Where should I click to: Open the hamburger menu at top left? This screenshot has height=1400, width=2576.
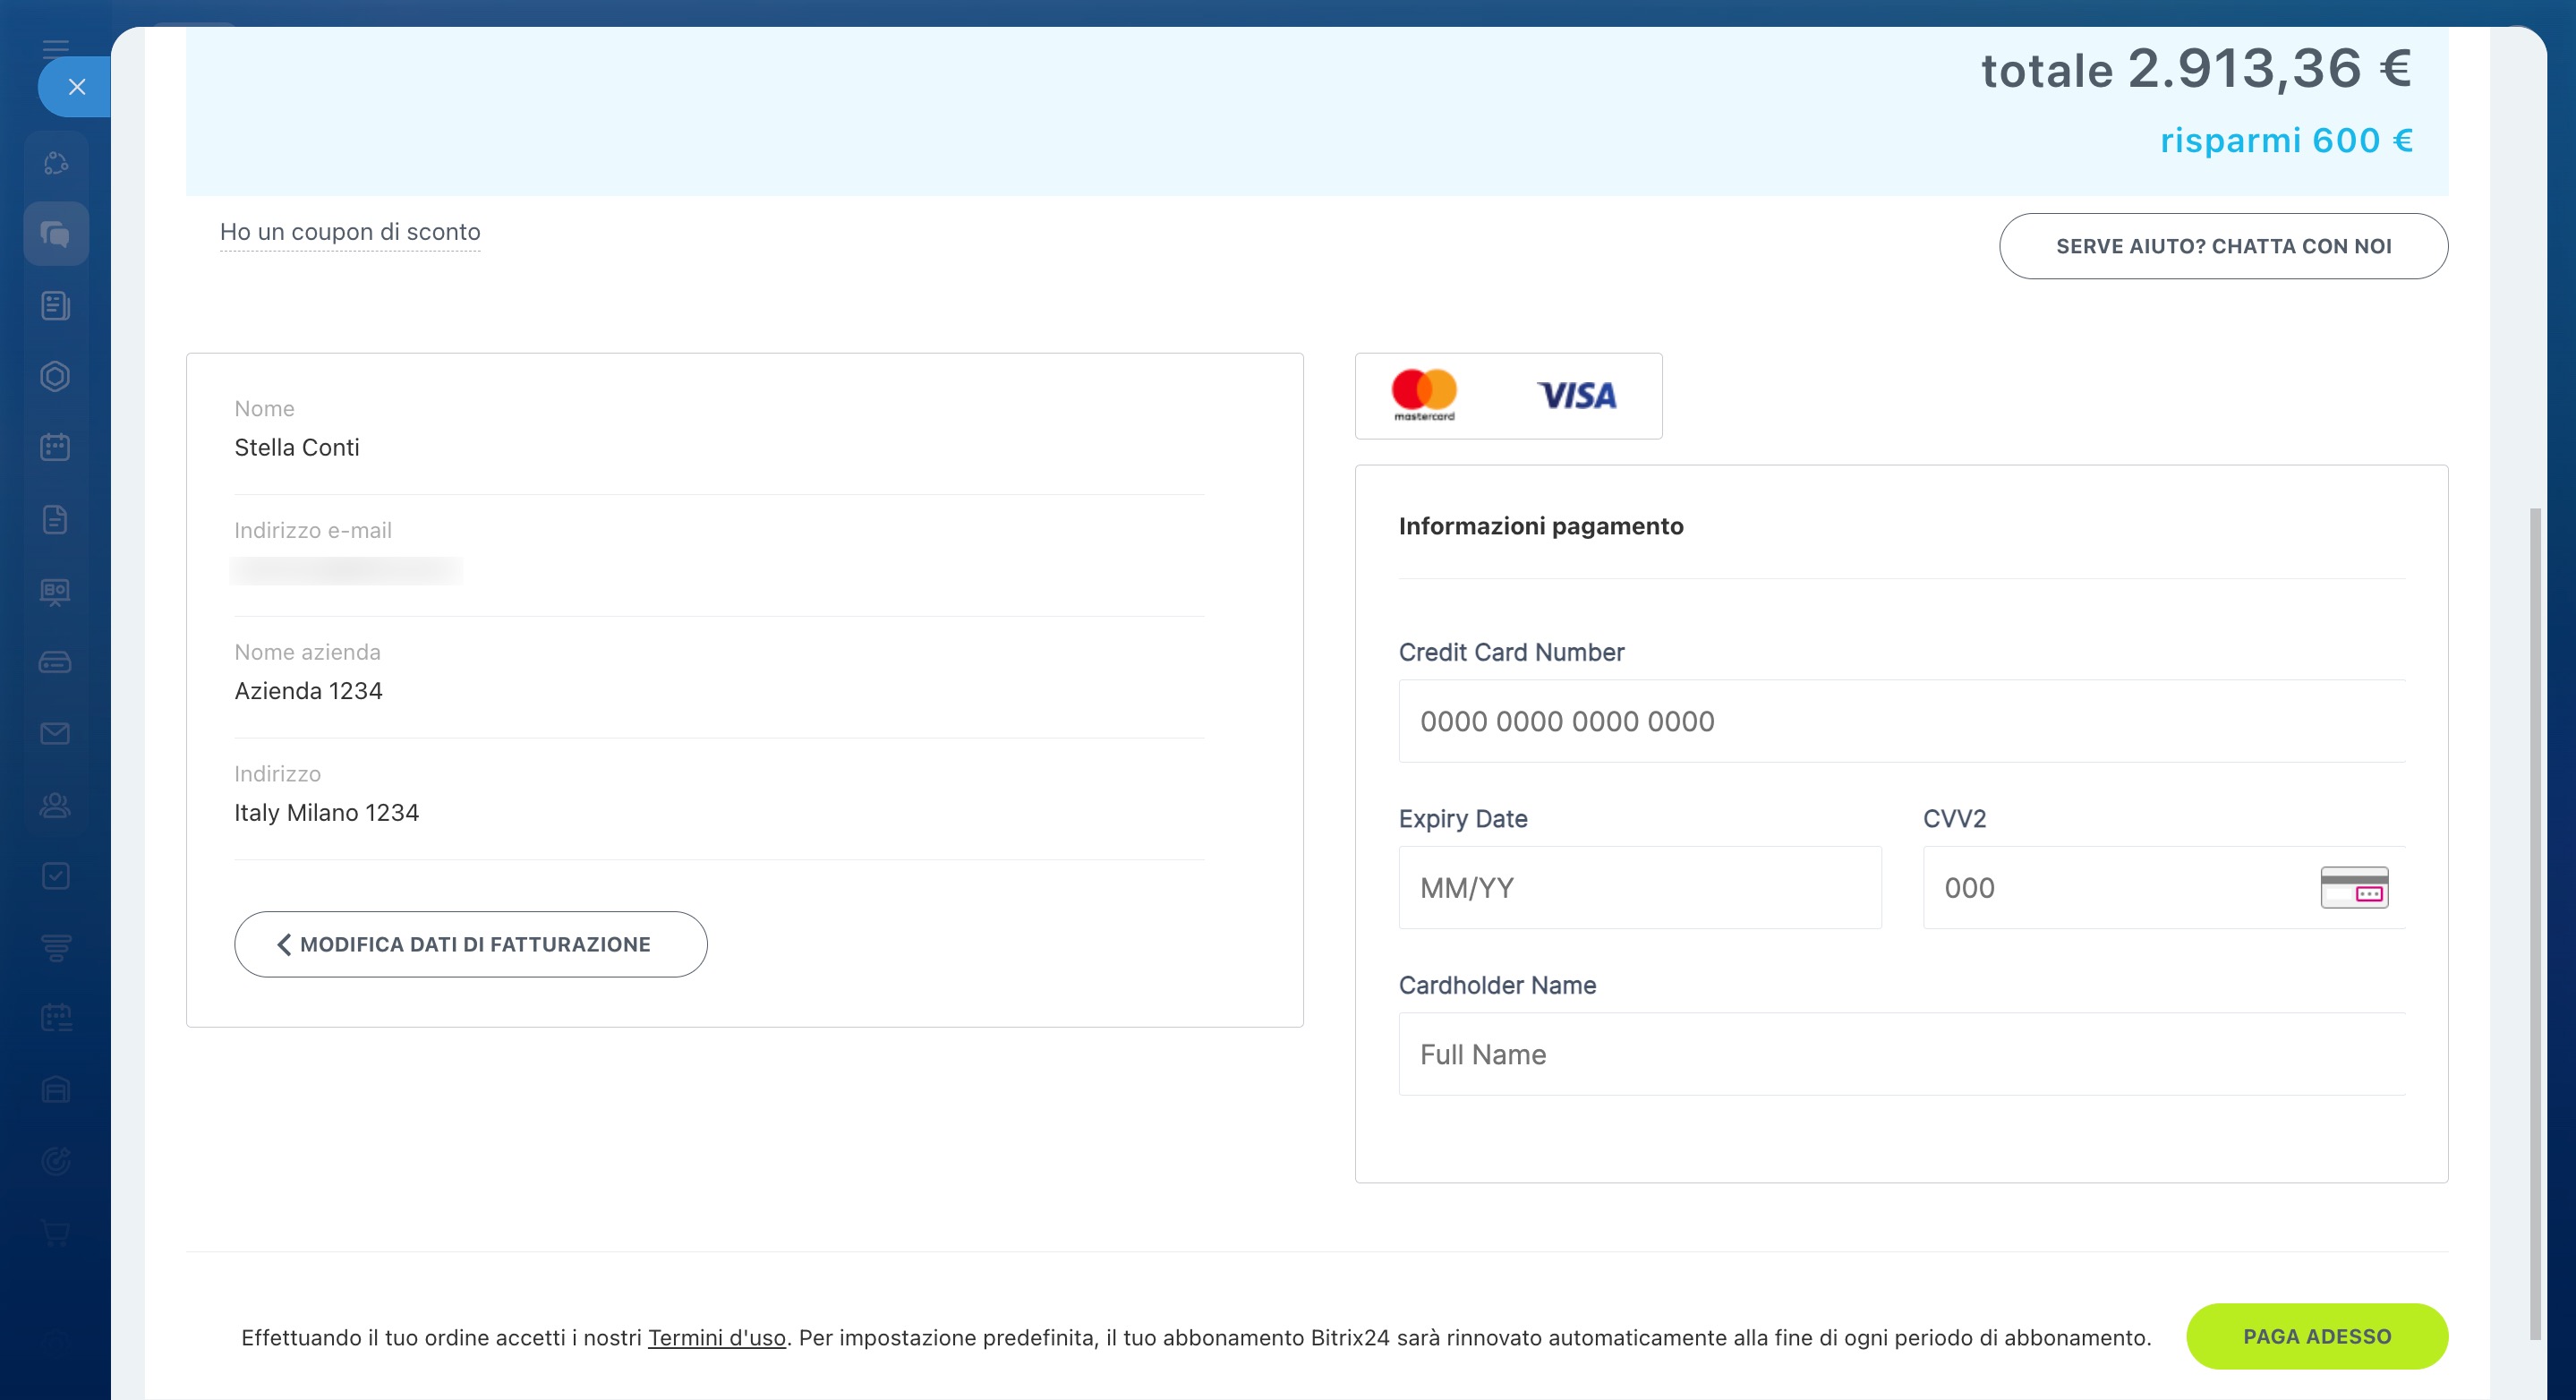(55, 48)
